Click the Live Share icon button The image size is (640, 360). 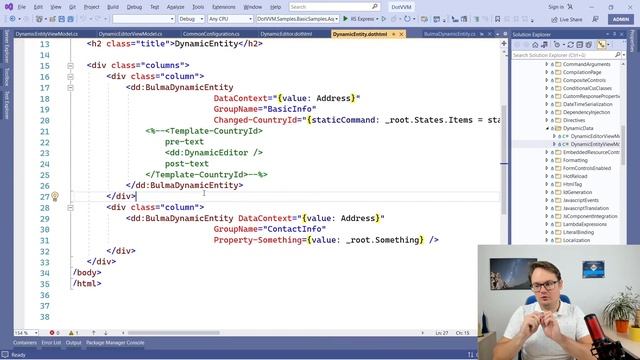(567, 20)
